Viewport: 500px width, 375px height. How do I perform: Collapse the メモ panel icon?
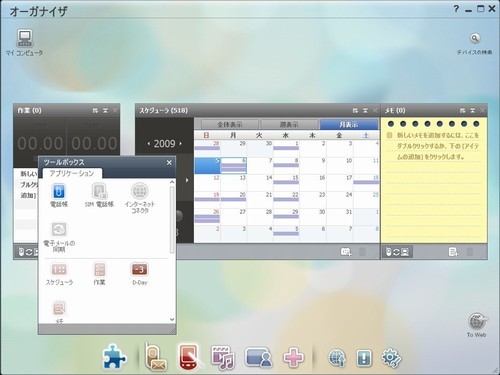click(472, 111)
